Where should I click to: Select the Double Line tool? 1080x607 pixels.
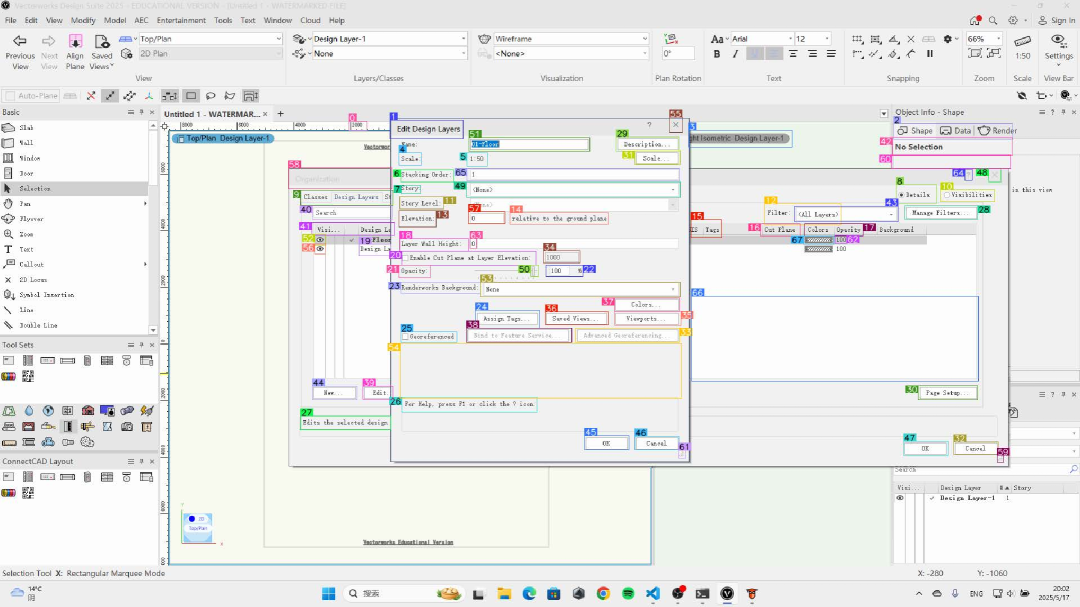pyautogui.click(x=38, y=325)
